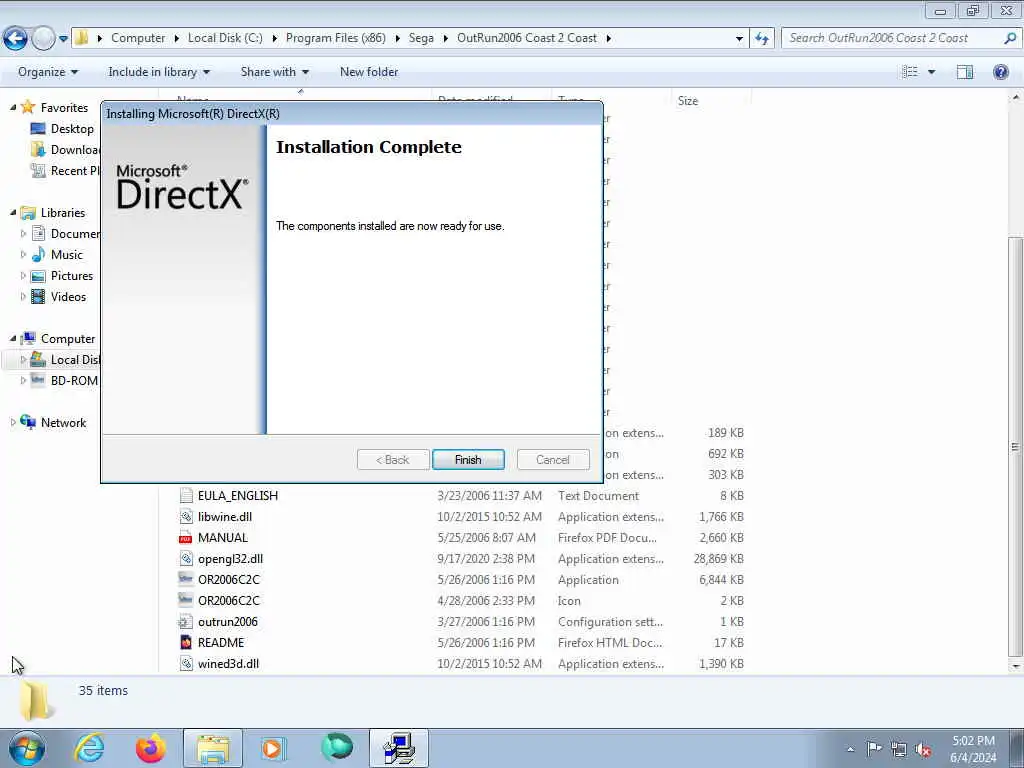Launch Firefox from taskbar
Viewport: 1024px width, 768px height.
tap(151, 748)
